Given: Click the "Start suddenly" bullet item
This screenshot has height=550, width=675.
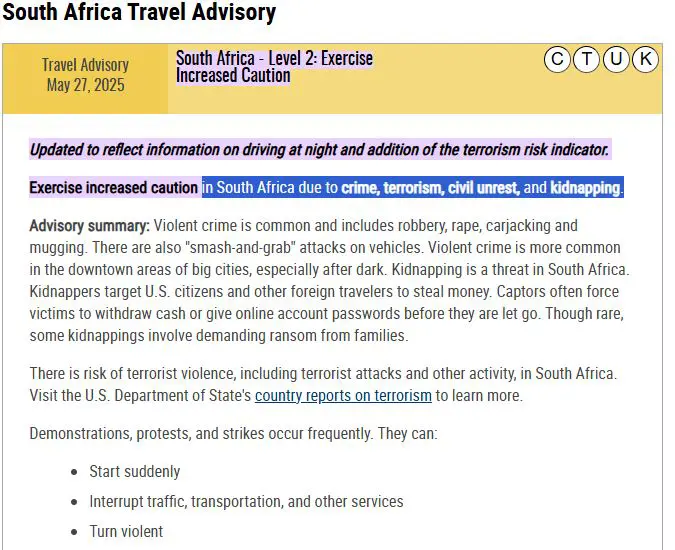Looking at the screenshot, I should [135, 472].
